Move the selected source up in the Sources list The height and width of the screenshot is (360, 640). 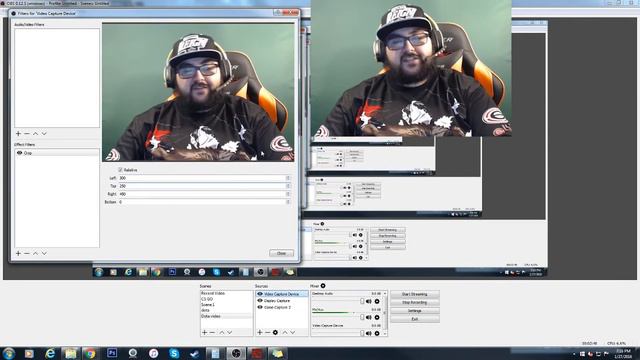(285, 332)
